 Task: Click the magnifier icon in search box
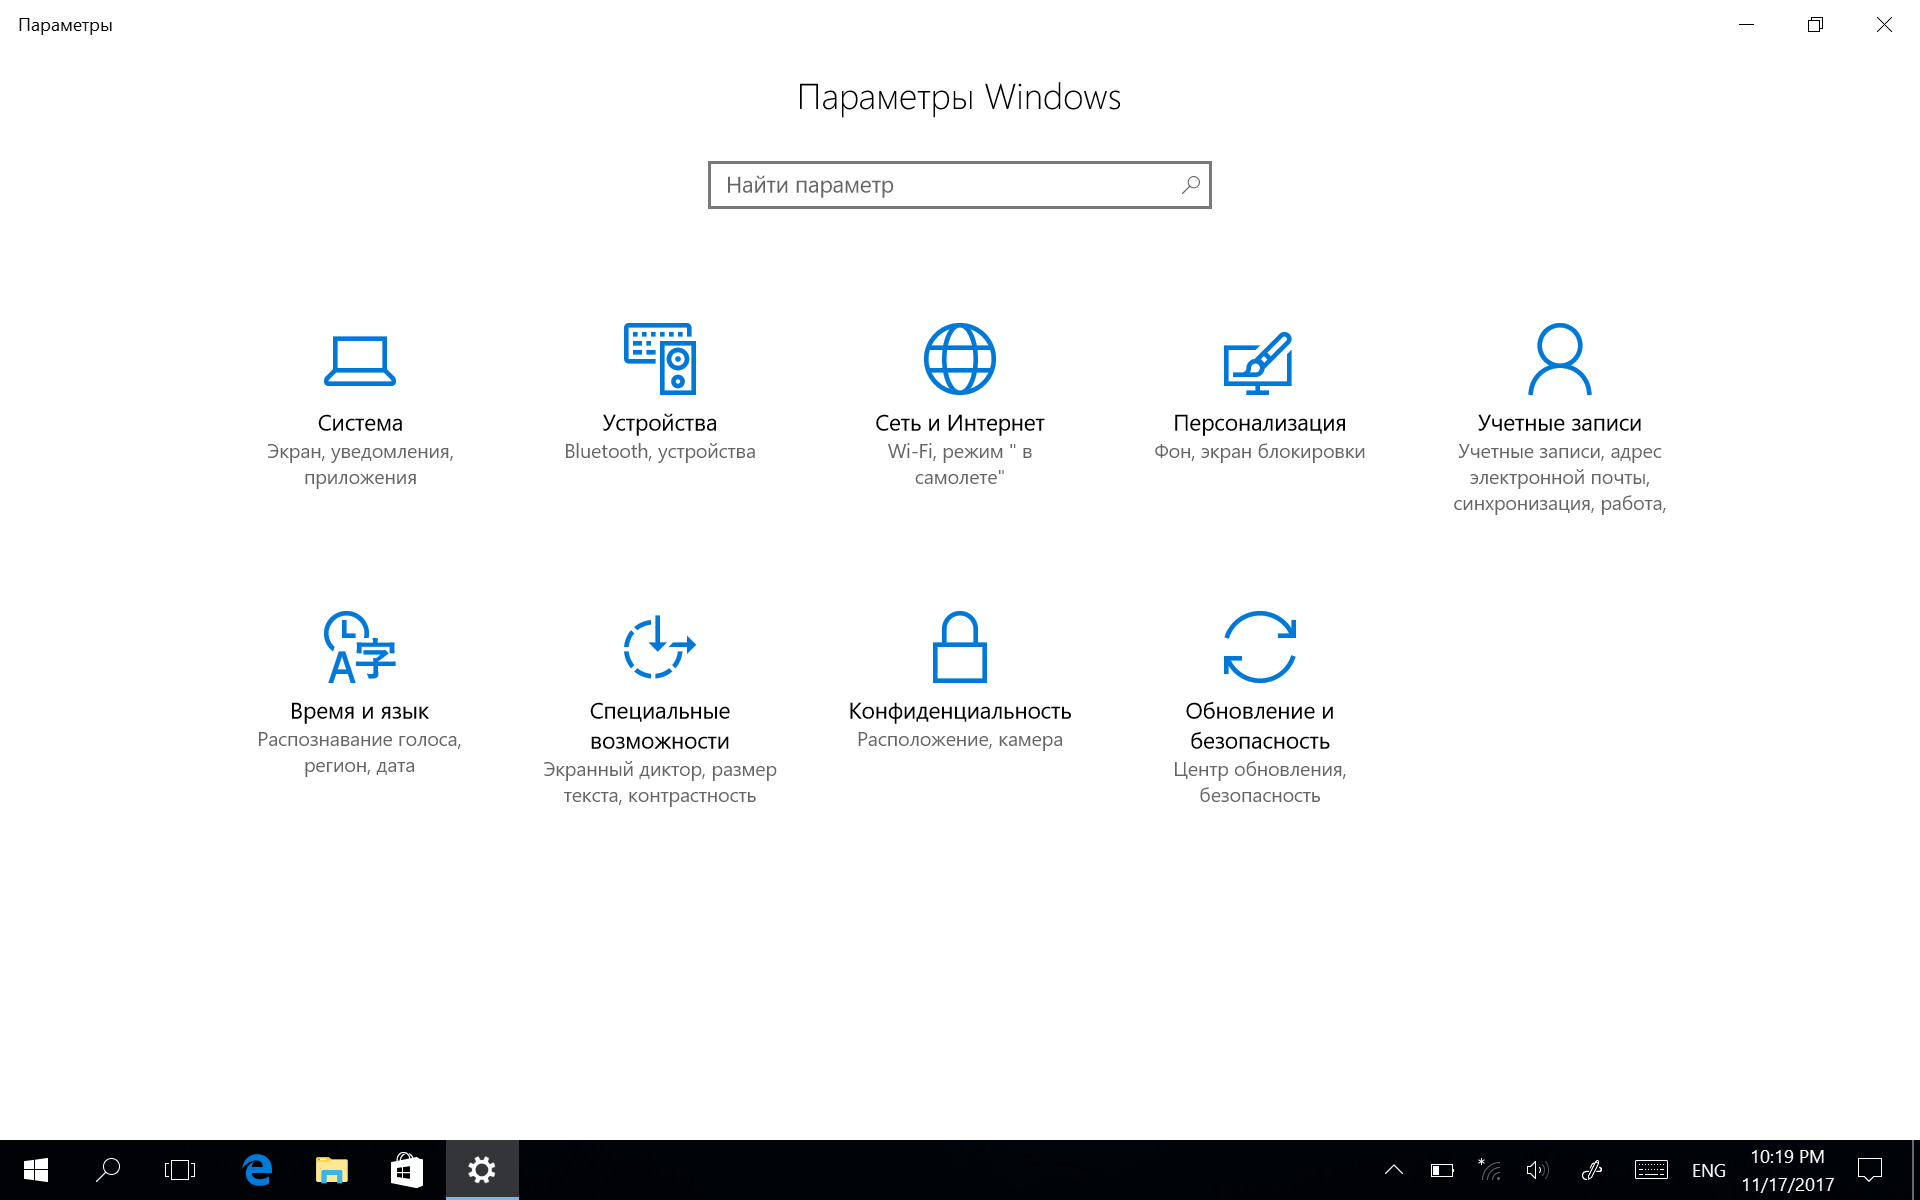[1190, 185]
